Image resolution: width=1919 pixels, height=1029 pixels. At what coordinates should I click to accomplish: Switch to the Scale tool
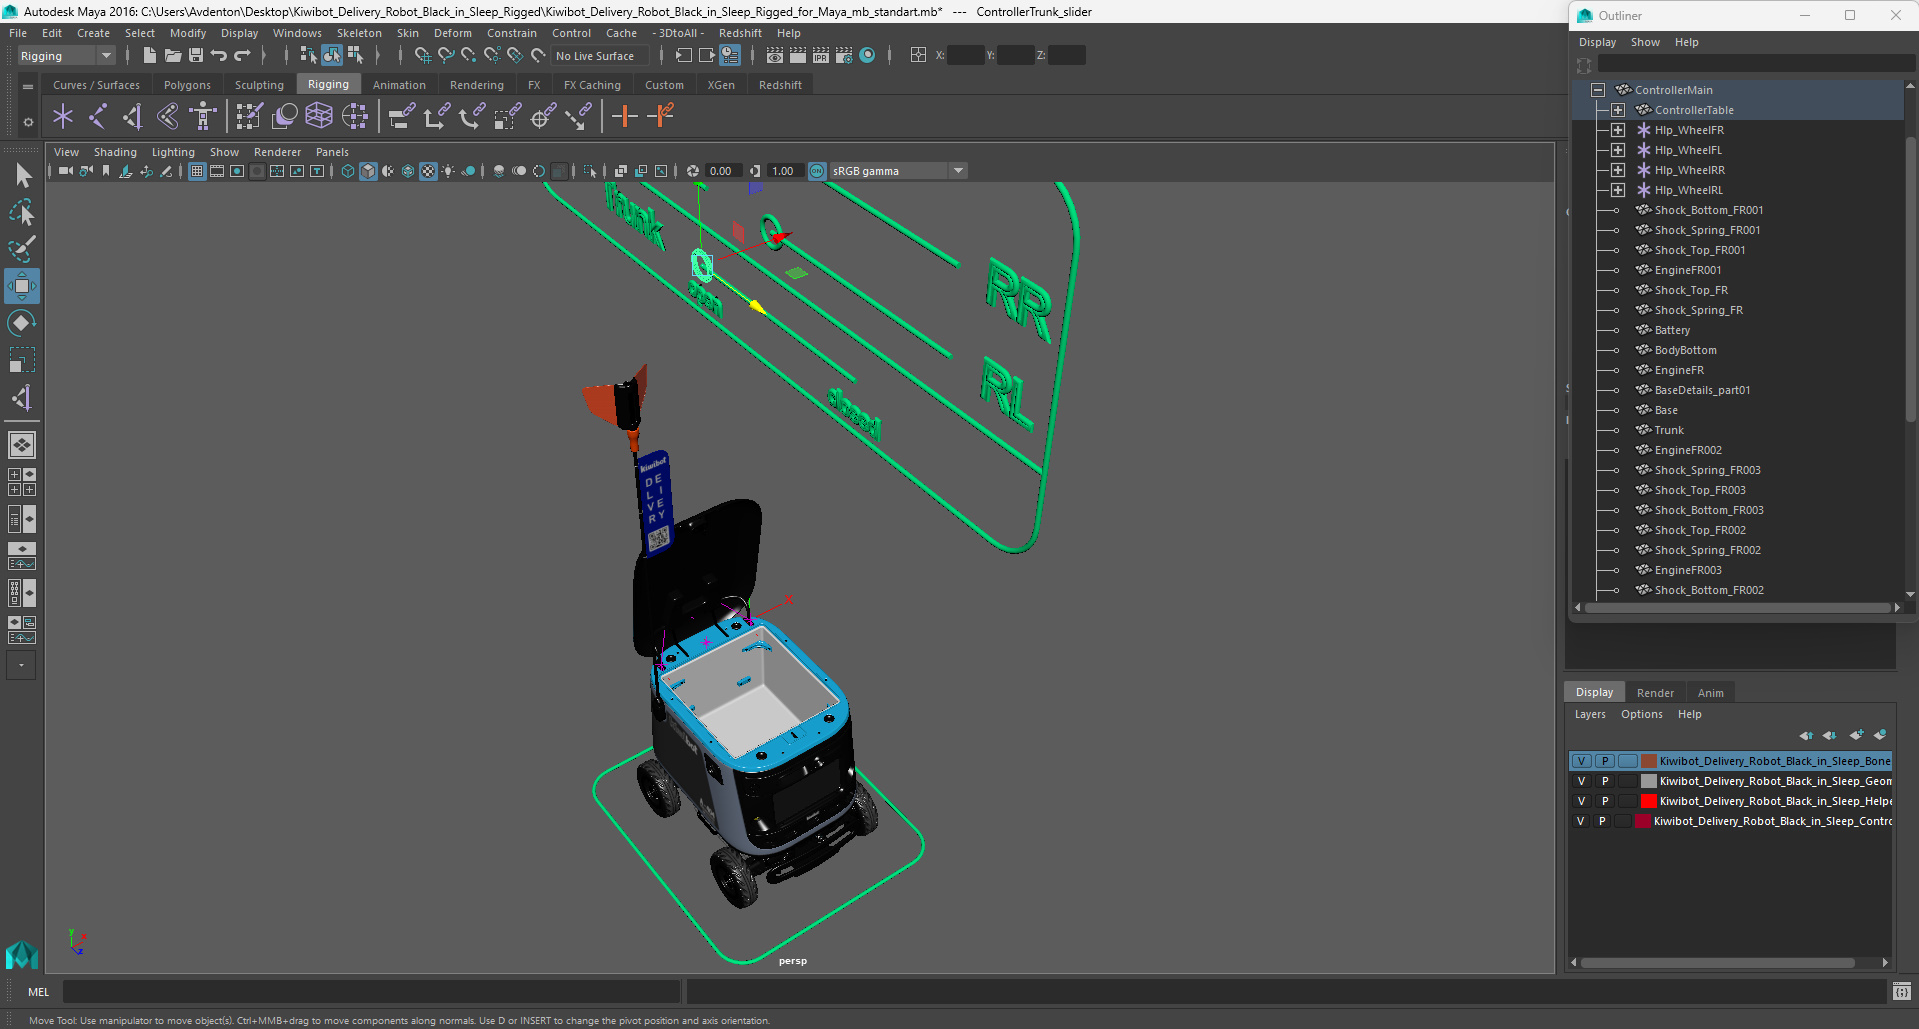[x=22, y=359]
